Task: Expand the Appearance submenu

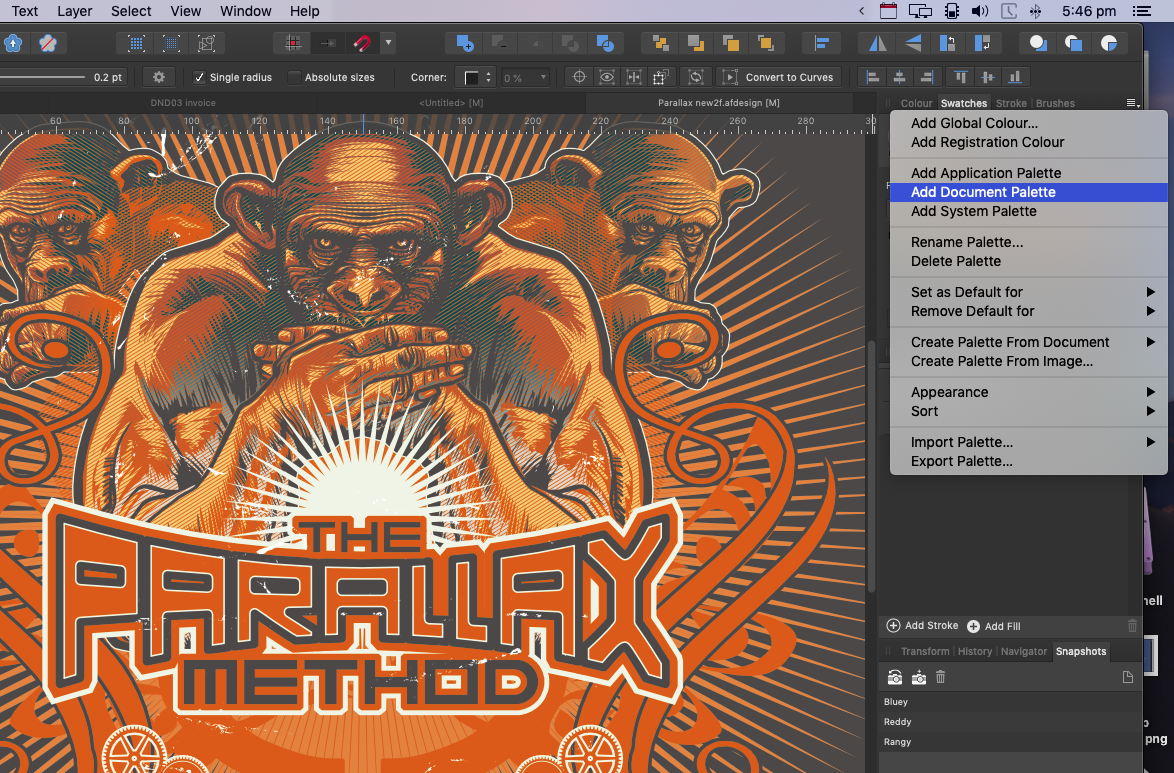Action: pyautogui.click(x=1029, y=392)
